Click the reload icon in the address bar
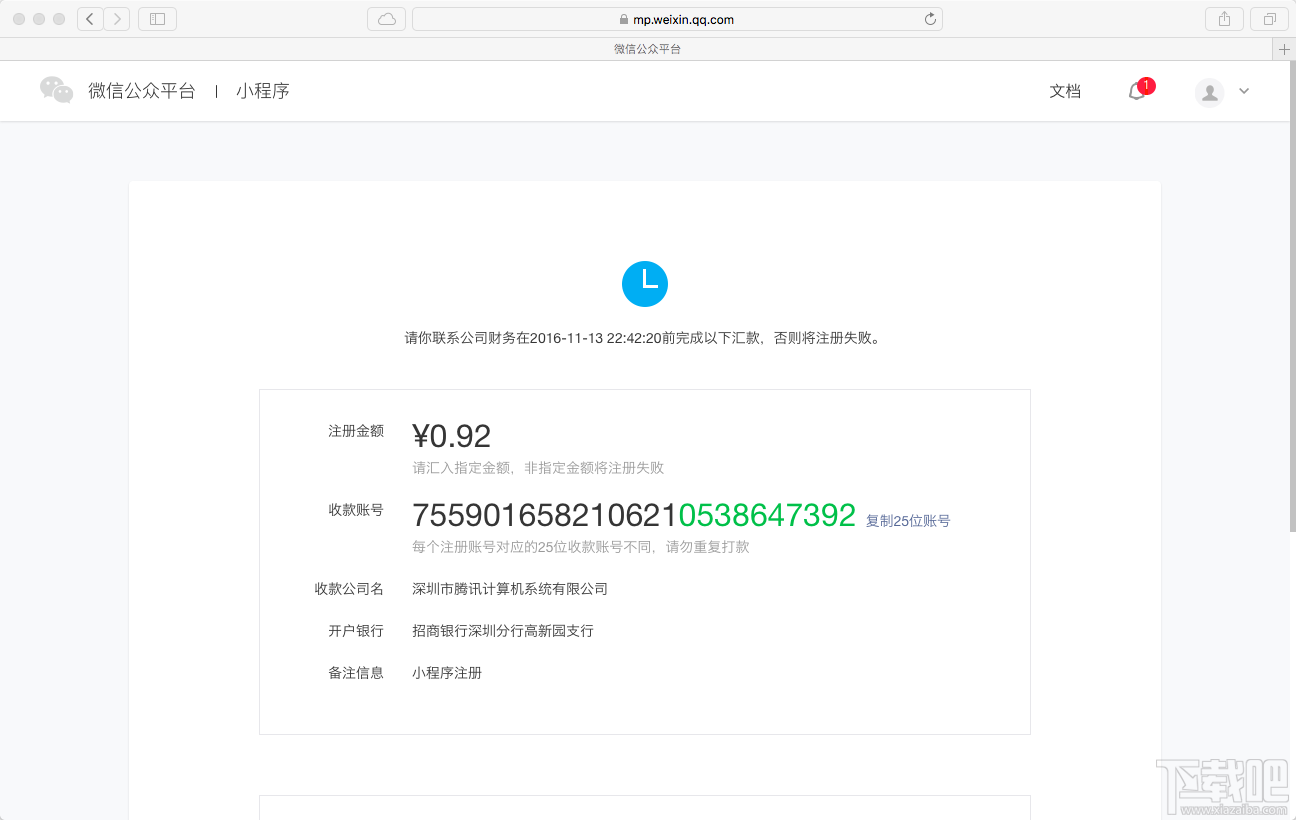The height and width of the screenshot is (820, 1296). pyautogui.click(x=929, y=18)
